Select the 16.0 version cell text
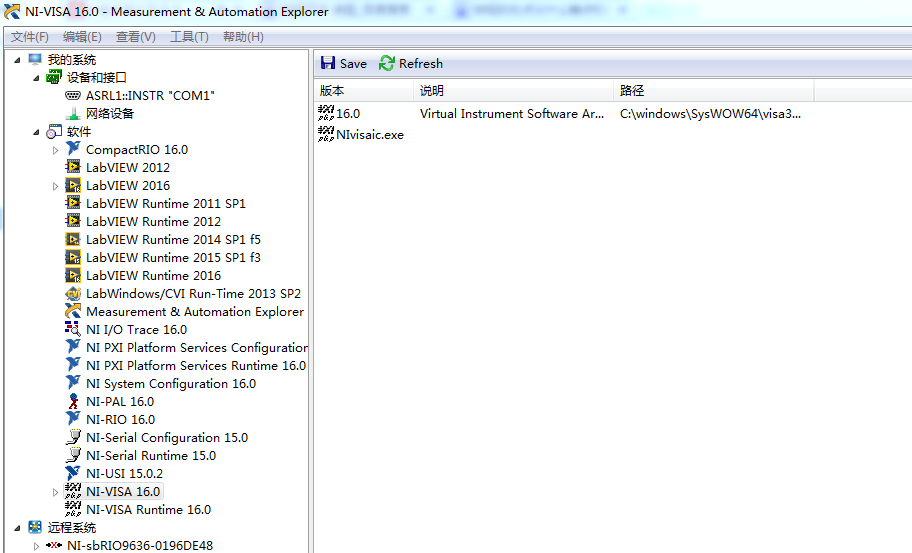The image size is (912, 553). pyautogui.click(x=348, y=113)
